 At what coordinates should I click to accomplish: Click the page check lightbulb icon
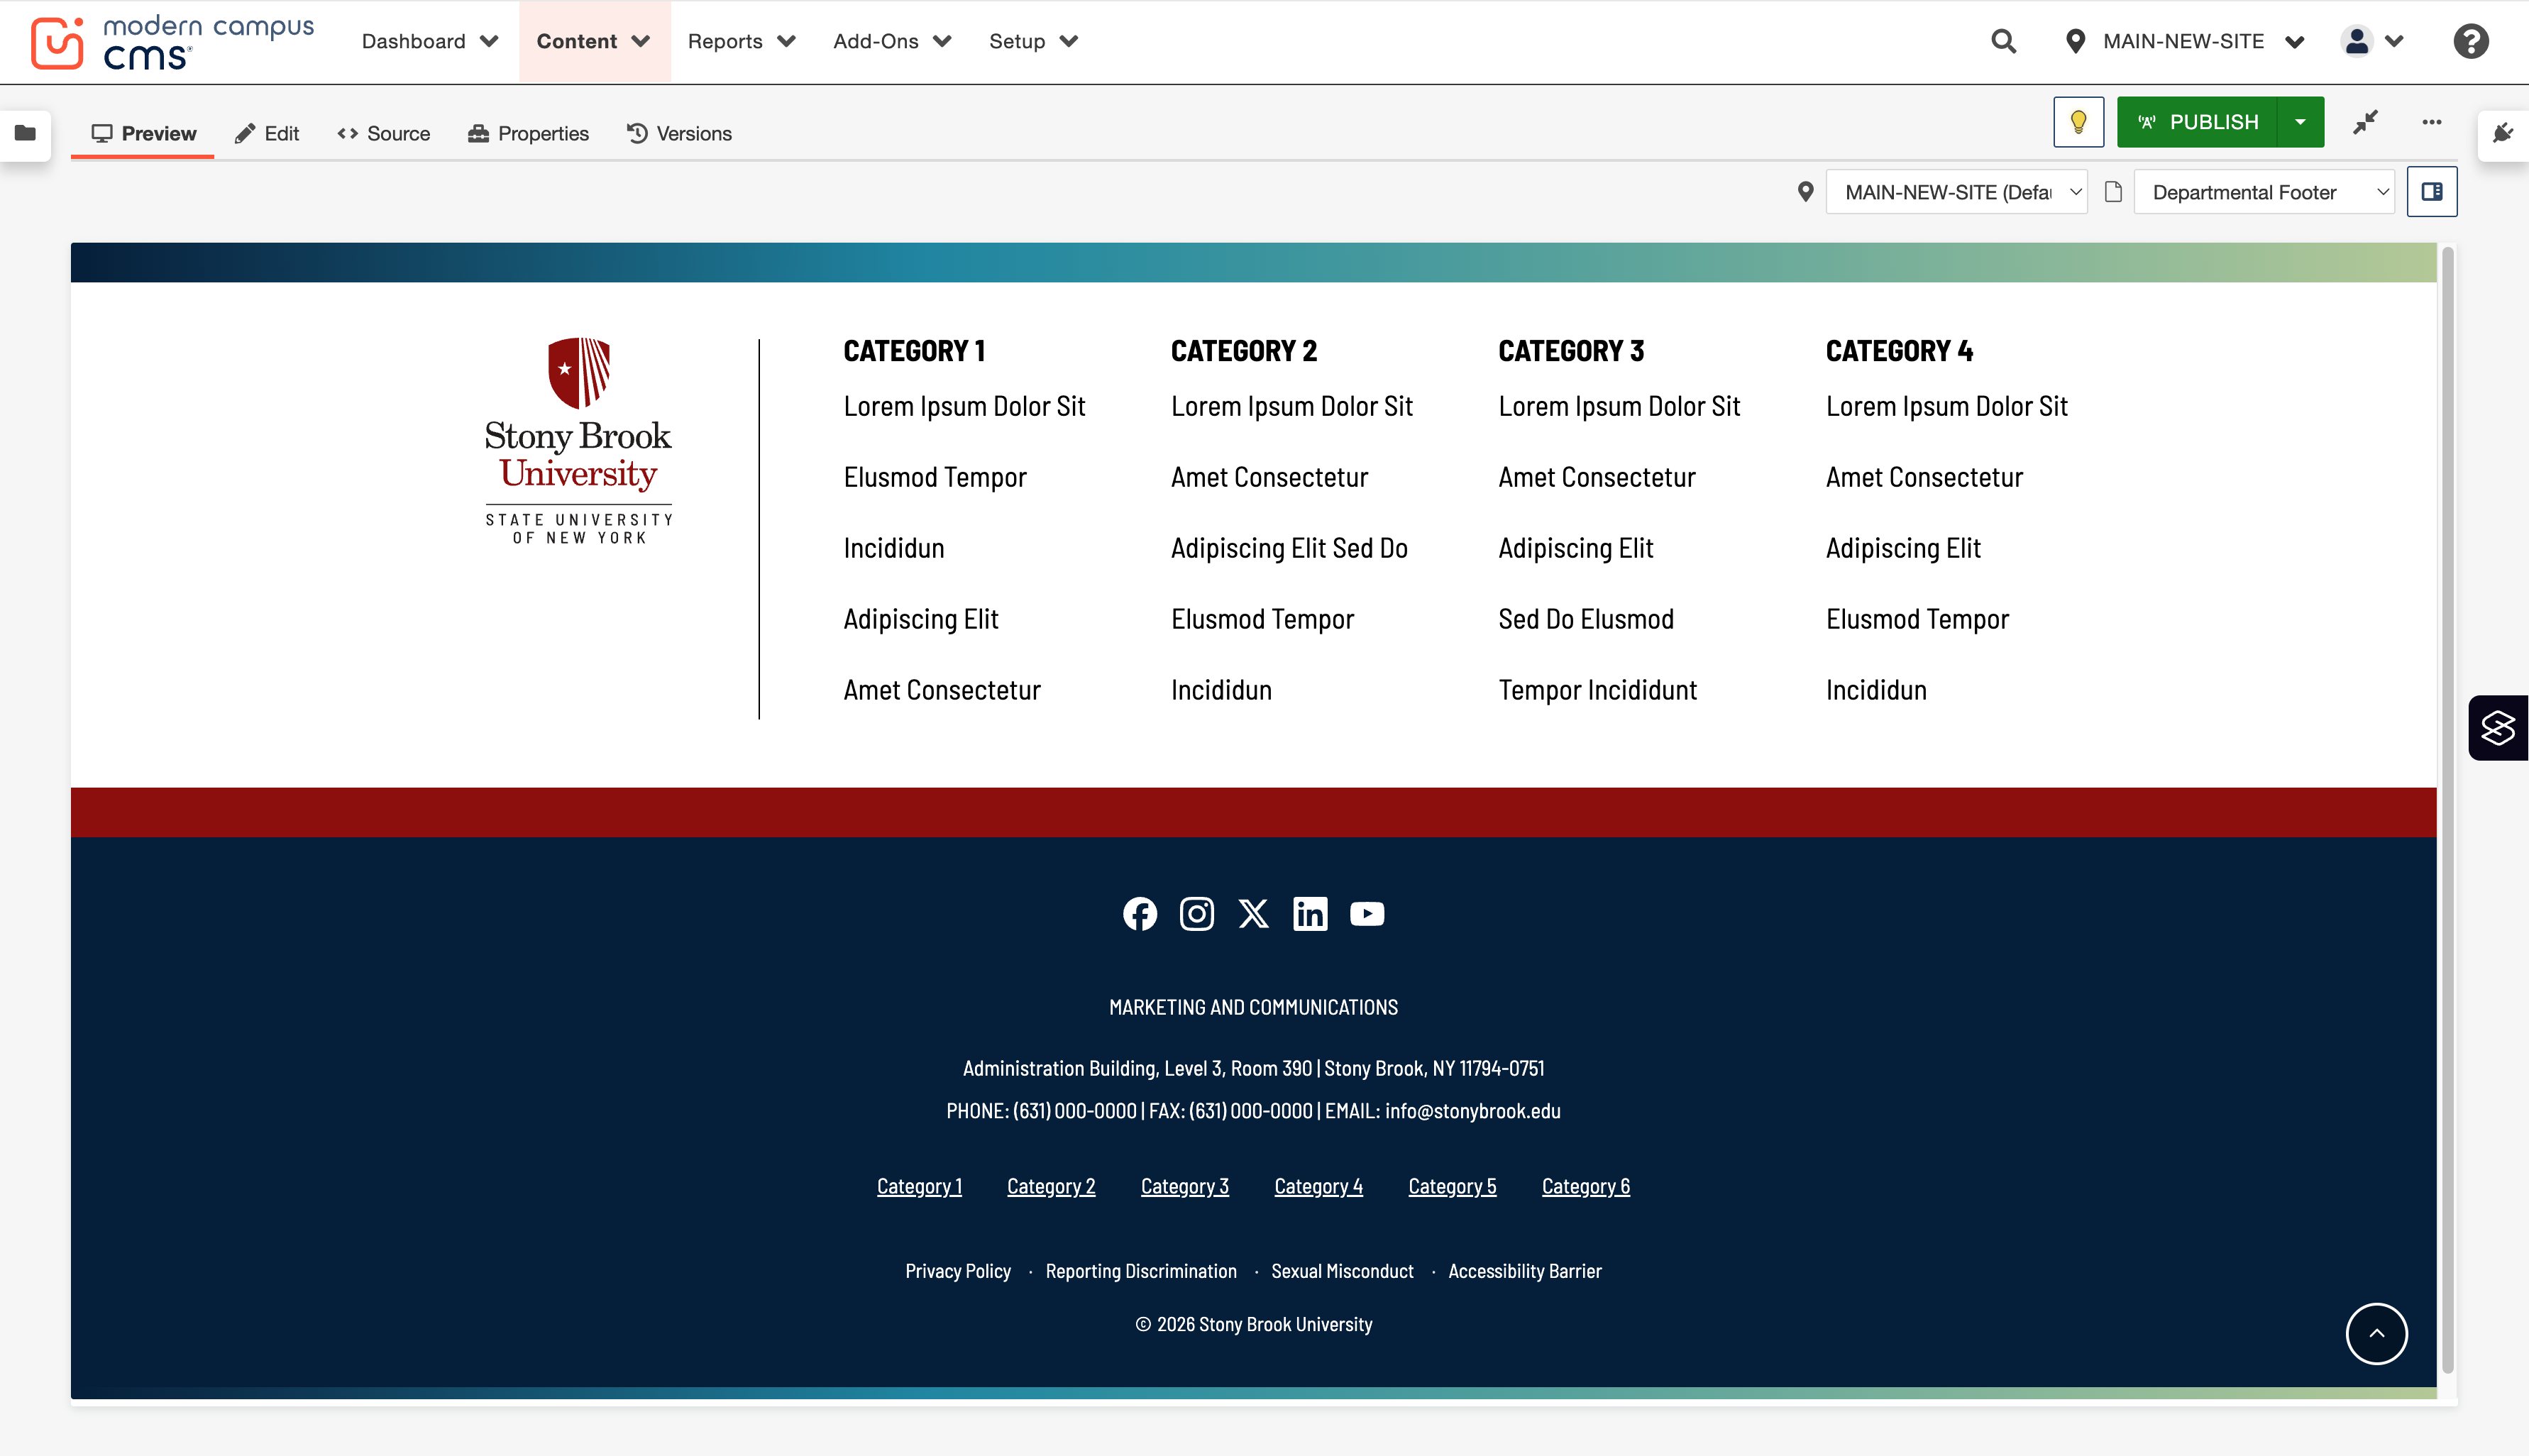tap(2078, 122)
